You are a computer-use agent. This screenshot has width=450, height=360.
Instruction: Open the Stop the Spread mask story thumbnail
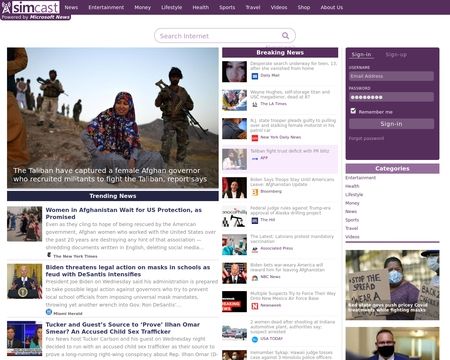point(392,285)
